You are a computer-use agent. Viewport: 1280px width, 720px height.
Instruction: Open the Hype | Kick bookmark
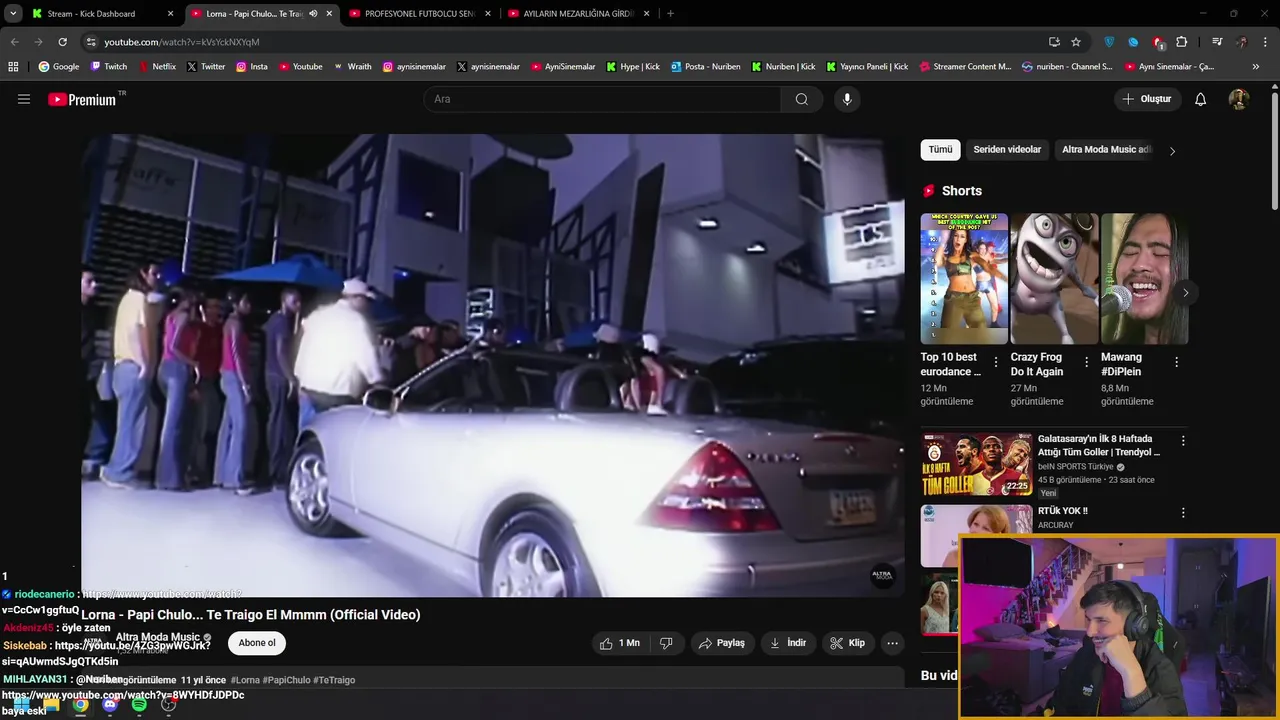[633, 67]
